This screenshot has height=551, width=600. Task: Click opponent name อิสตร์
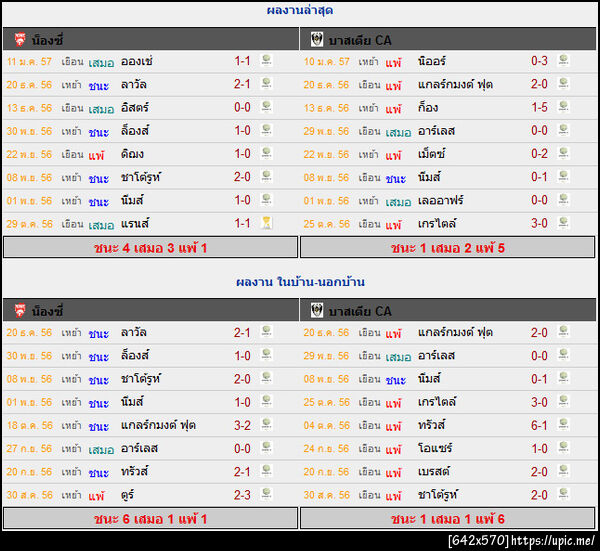pos(135,108)
